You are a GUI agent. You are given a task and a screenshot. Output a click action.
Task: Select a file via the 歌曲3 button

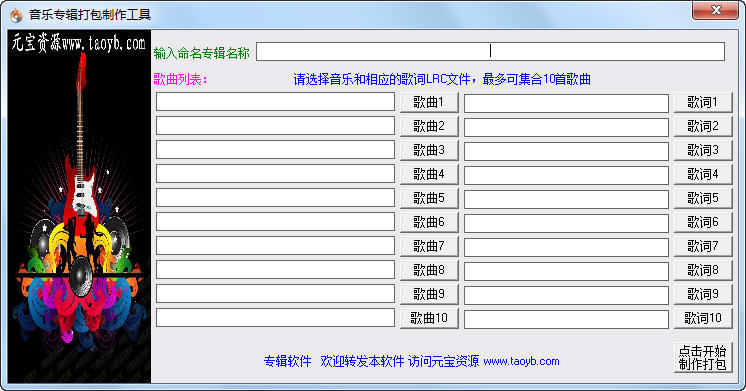pyautogui.click(x=429, y=150)
